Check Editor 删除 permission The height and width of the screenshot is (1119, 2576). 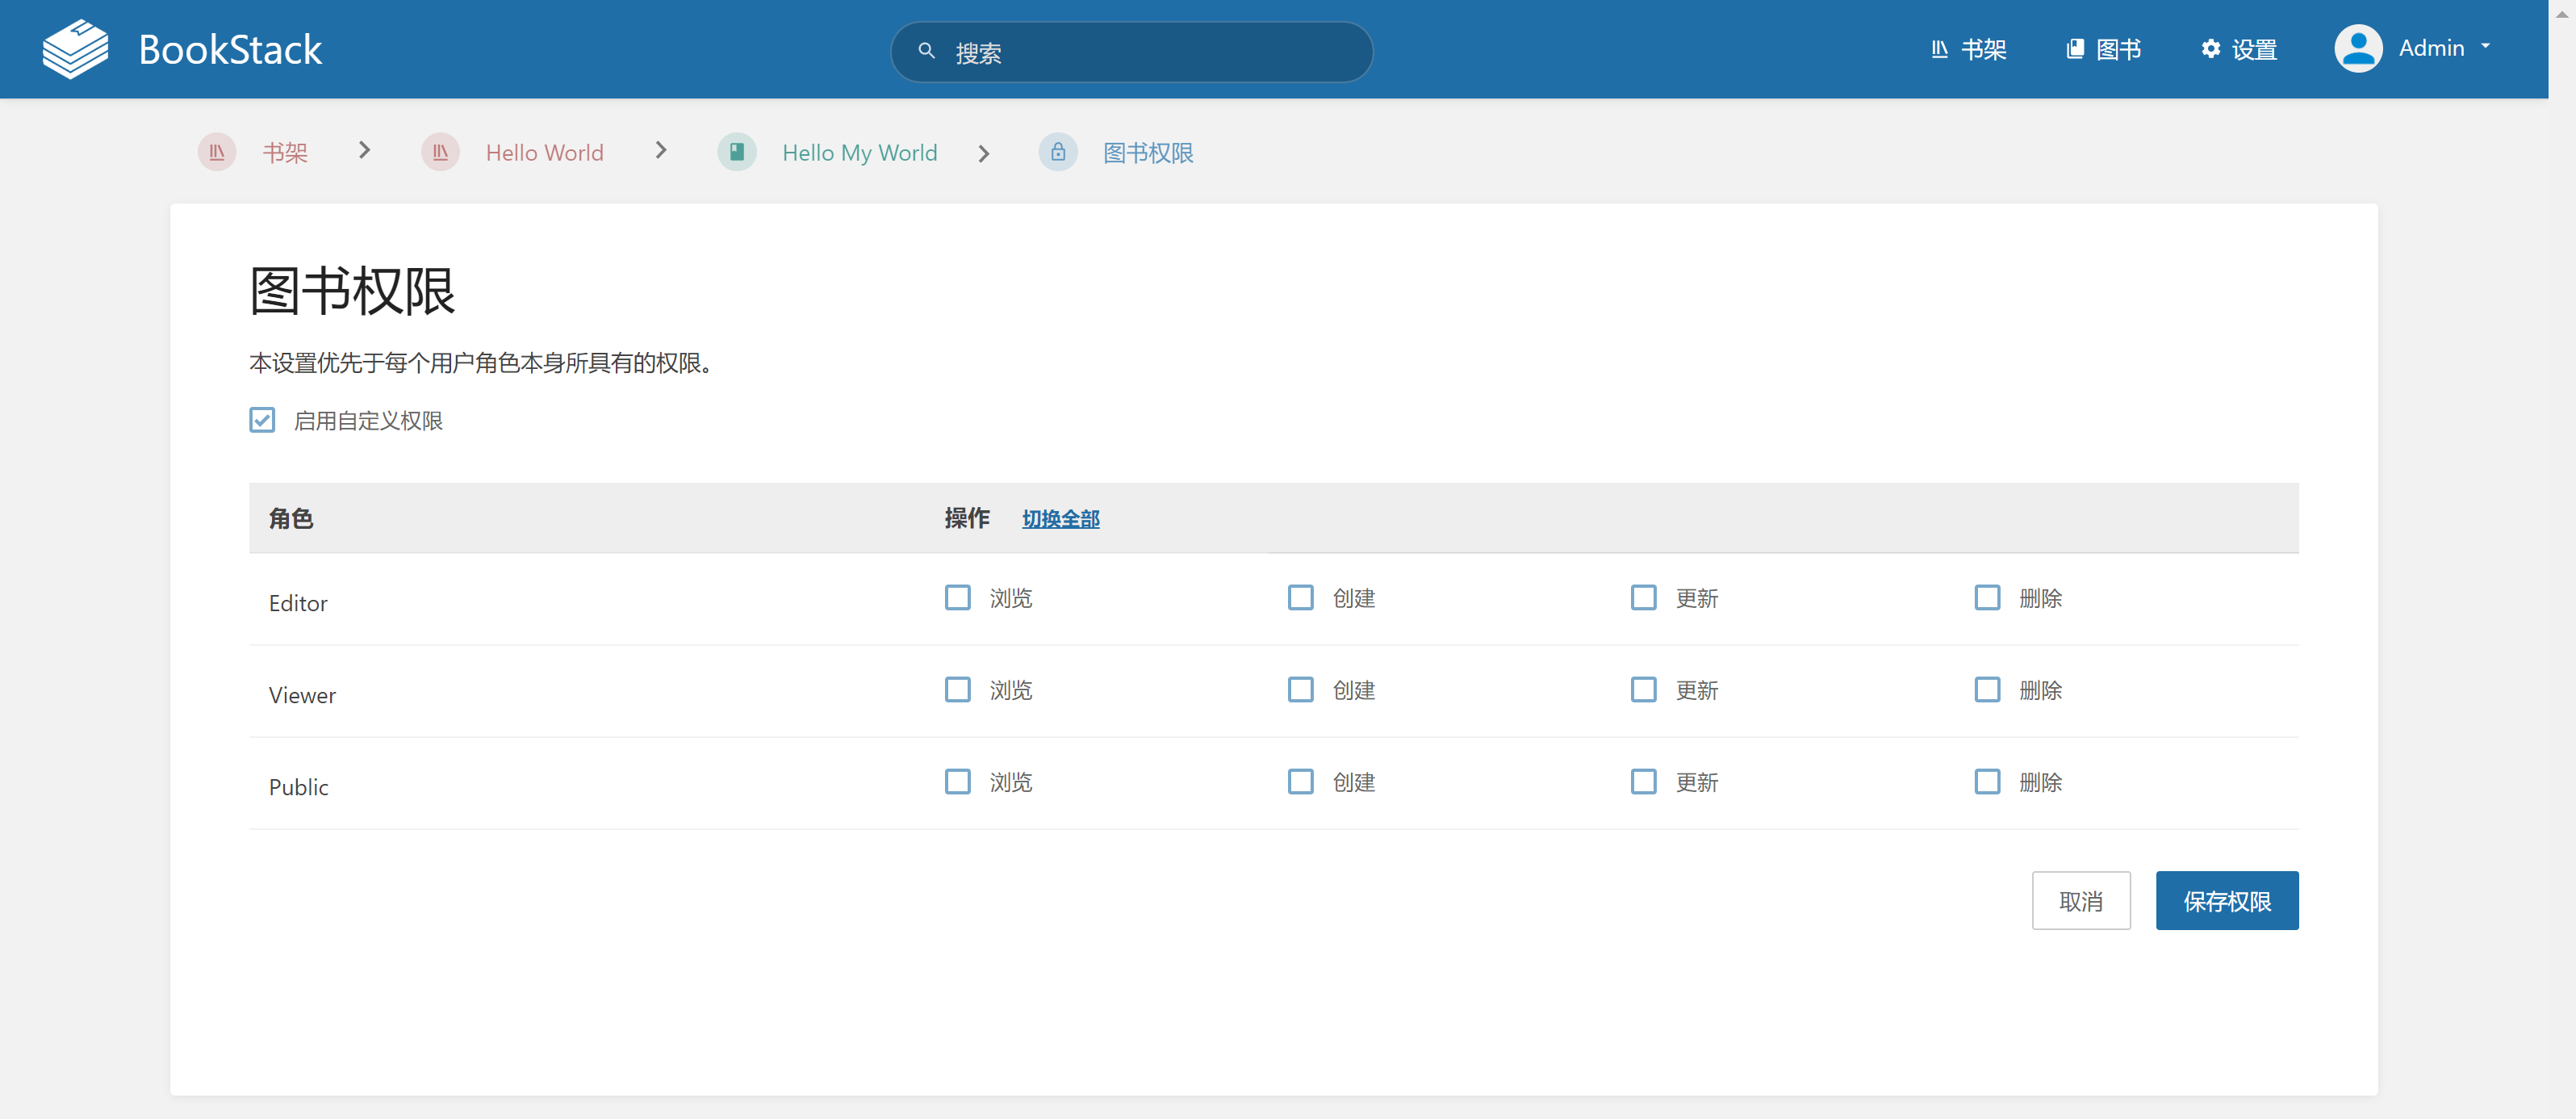(x=1988, y=597)
